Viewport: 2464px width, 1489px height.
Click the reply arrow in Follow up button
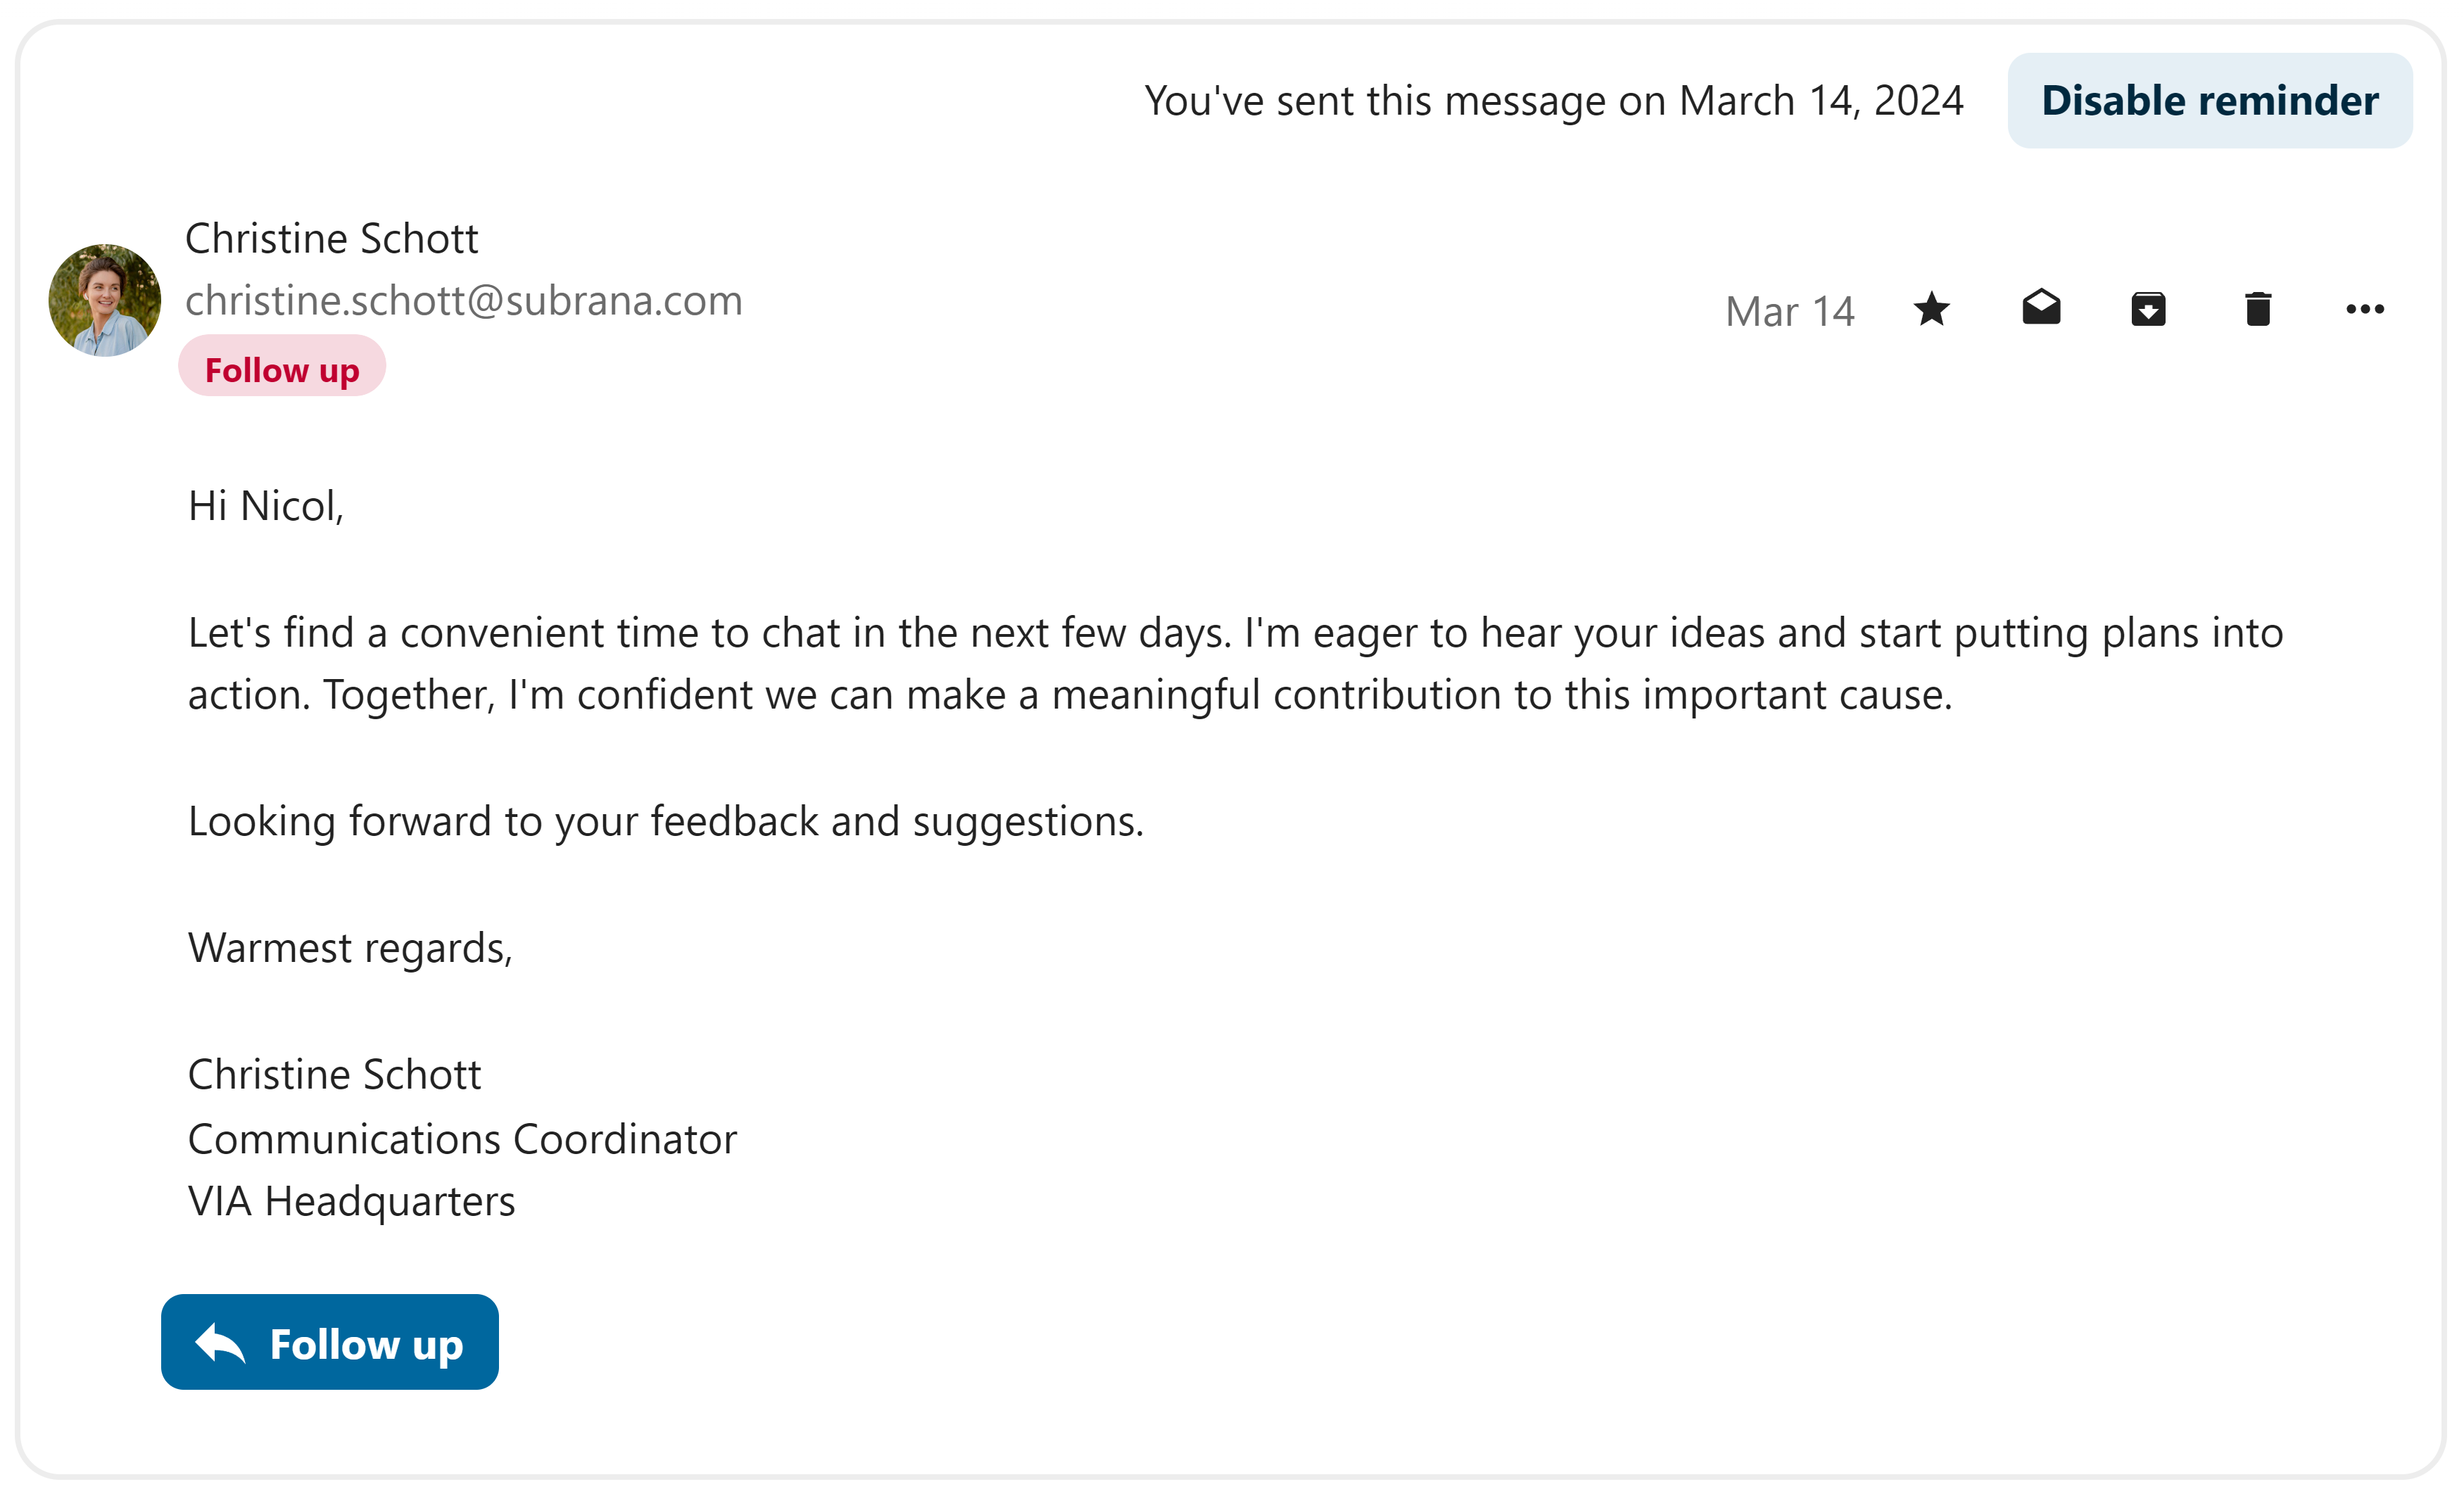(x=220, y=1342)
